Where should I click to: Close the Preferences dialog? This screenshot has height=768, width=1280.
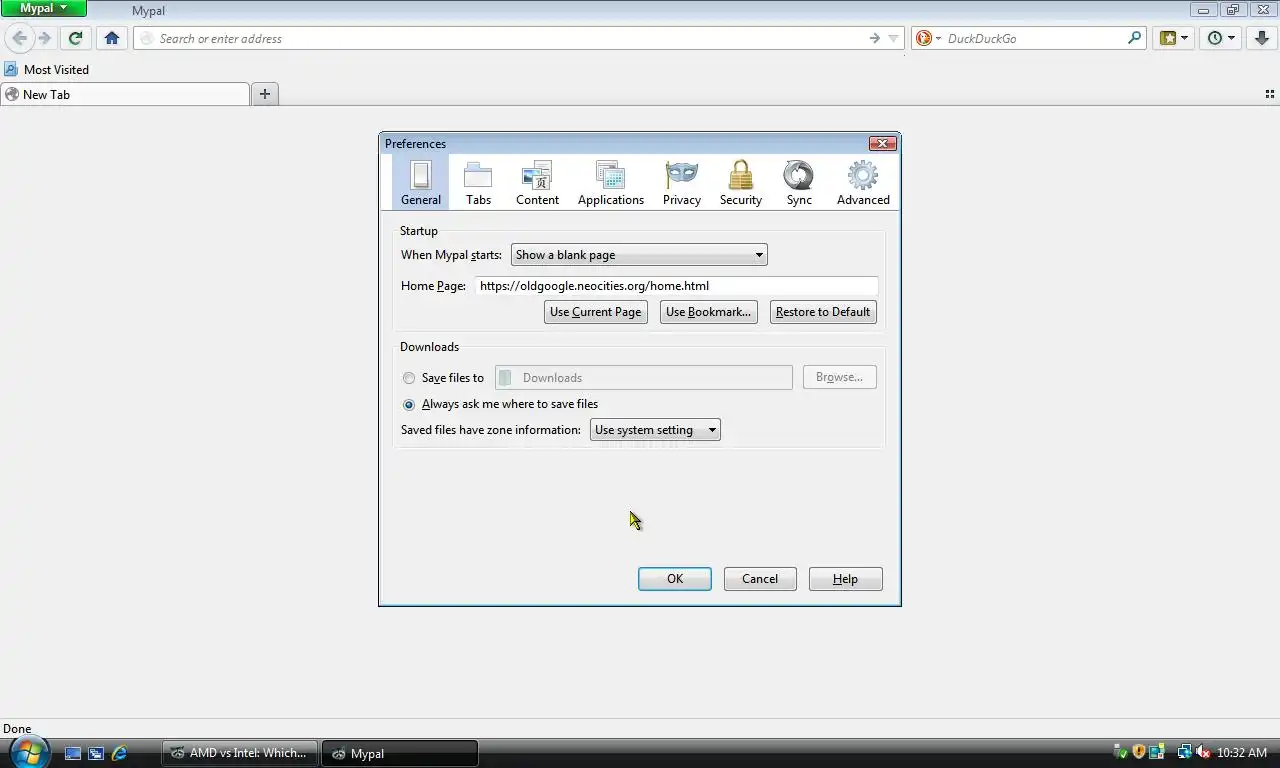(x=882, y=143)
